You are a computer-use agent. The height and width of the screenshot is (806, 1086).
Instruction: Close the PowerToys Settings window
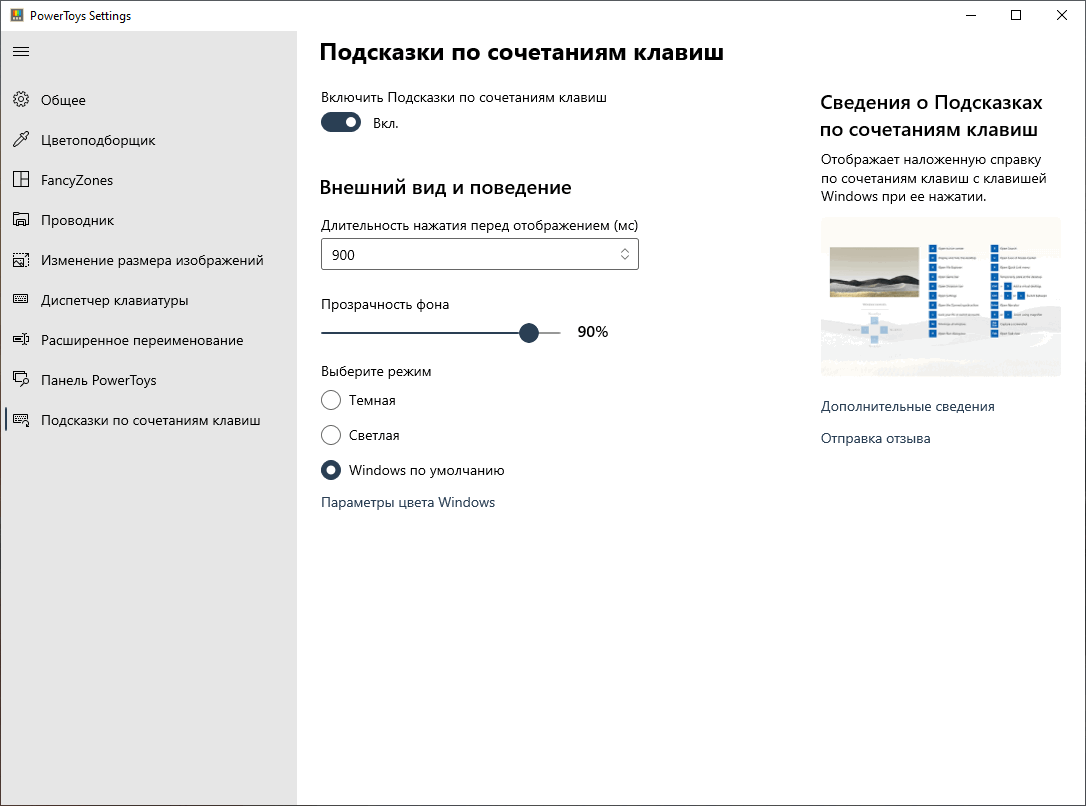click(x=1062, y=15)
